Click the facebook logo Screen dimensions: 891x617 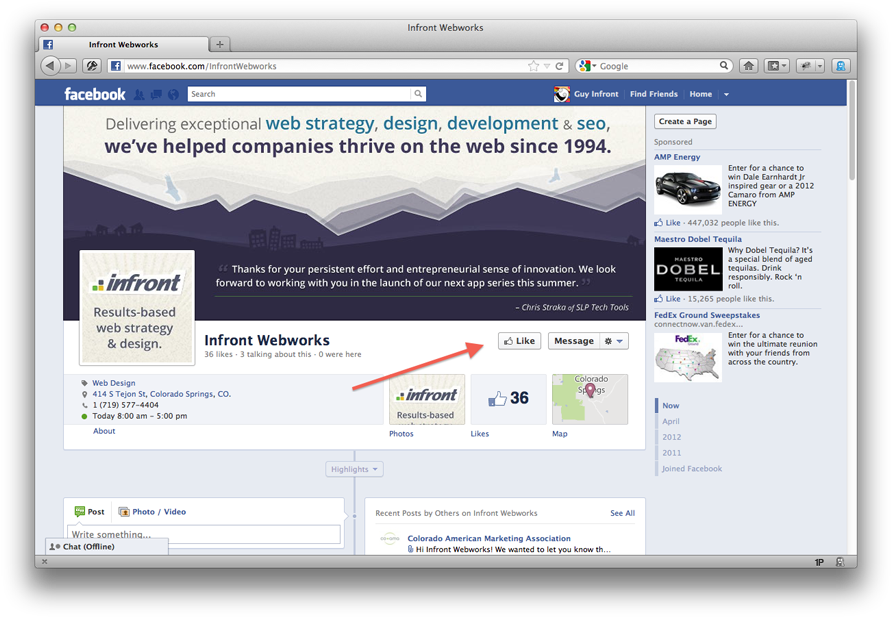[x=94, y=93]
